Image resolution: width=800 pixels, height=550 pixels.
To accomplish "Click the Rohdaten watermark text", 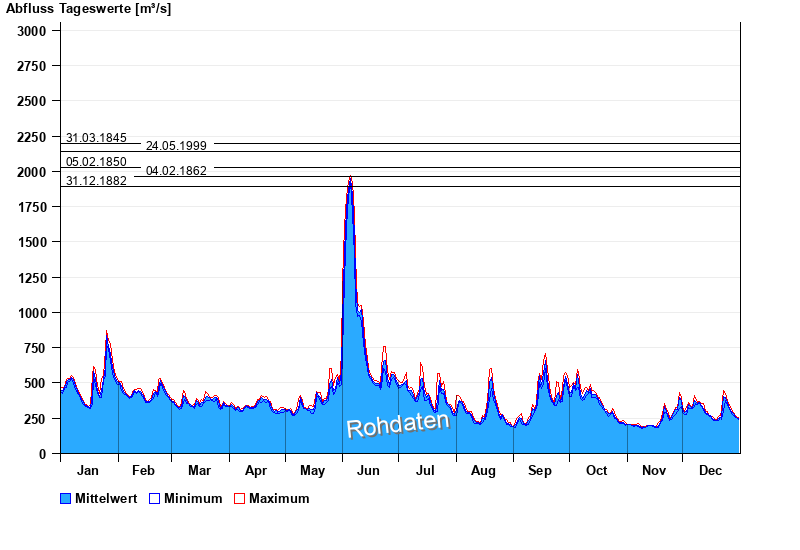I will tap(398, 424).
